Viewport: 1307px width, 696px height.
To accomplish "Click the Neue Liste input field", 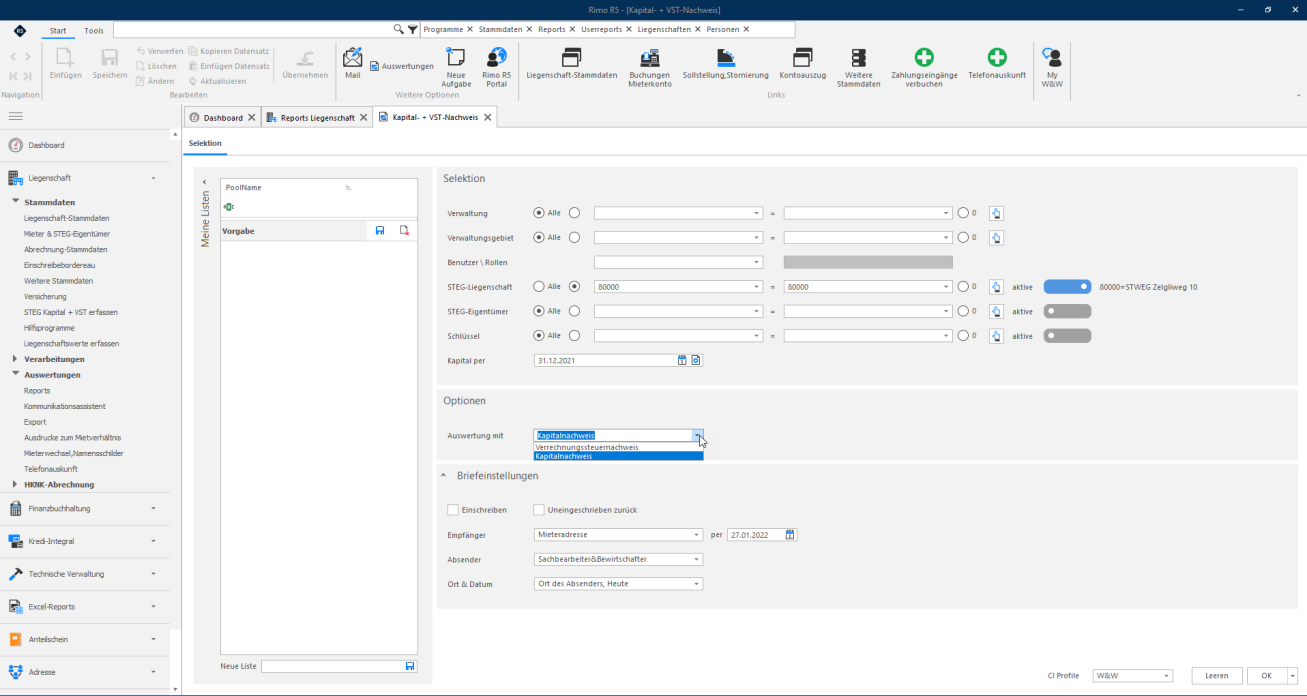I will (332, 666).
